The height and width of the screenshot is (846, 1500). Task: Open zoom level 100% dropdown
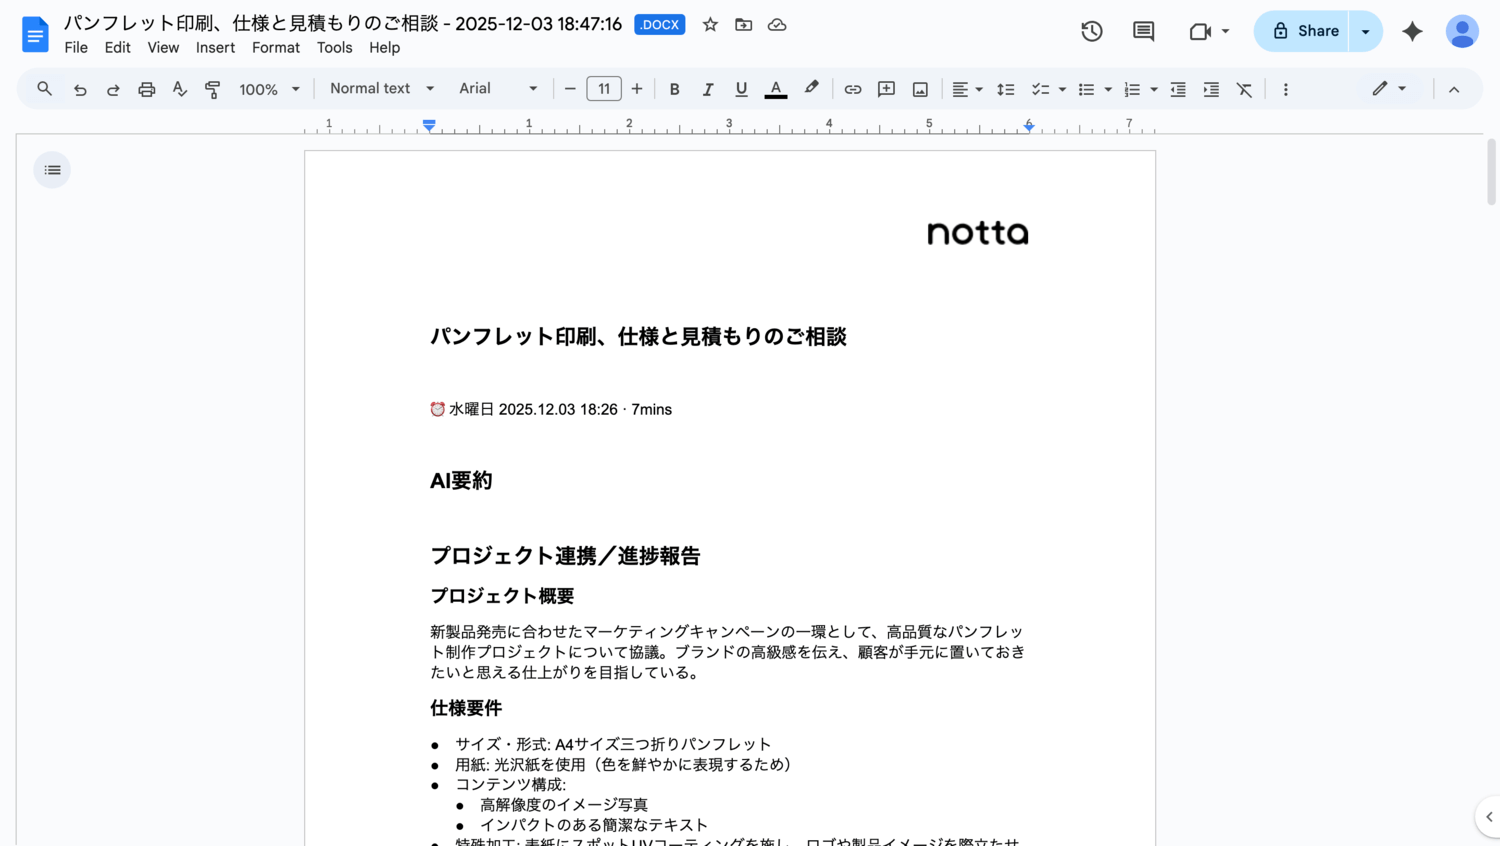pyautogui.click(x=269, y=89)
